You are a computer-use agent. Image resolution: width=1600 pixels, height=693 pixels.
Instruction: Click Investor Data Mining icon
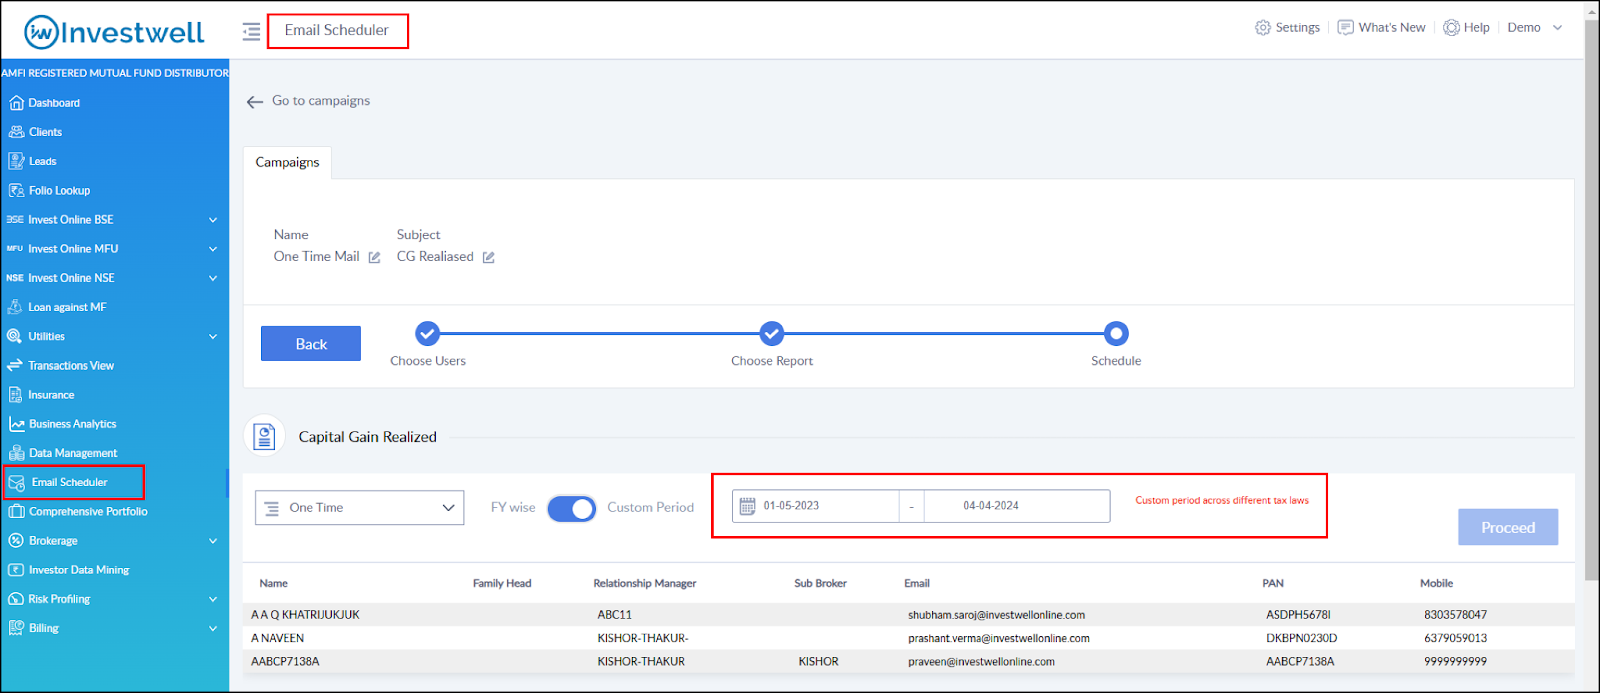pyautogui.click(x=16, y=570)
